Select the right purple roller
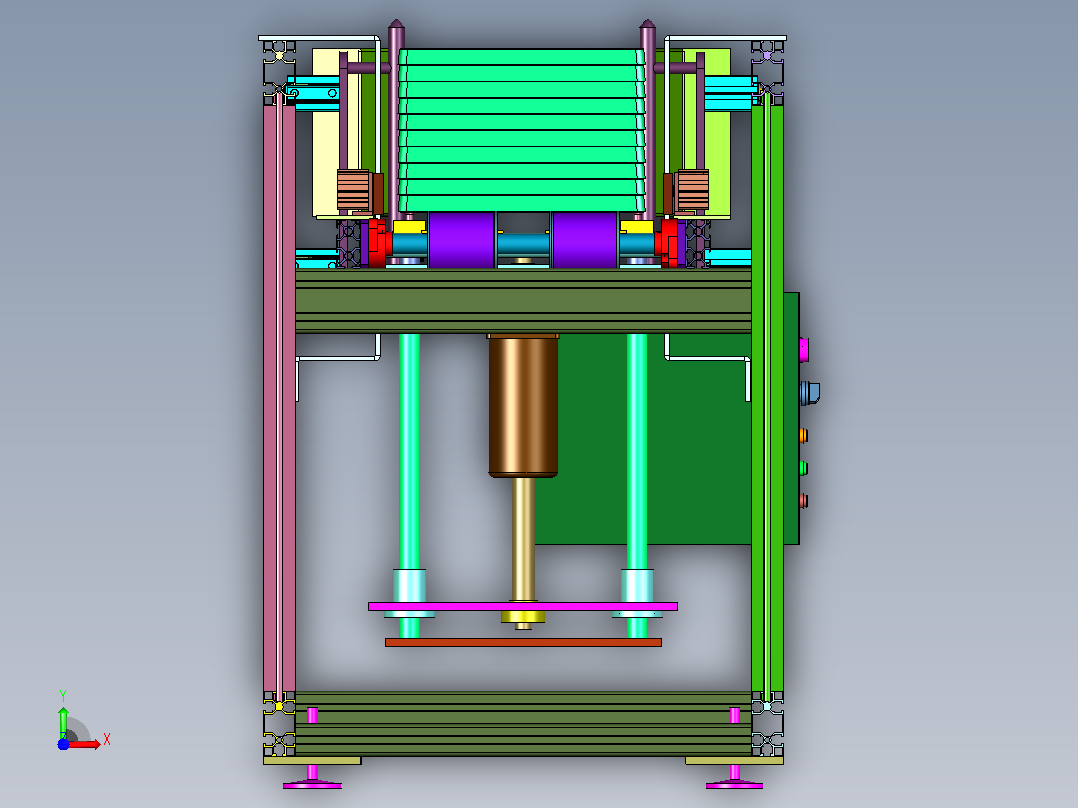This screenshot has height=808, width=1078. [x=585, y=239]
